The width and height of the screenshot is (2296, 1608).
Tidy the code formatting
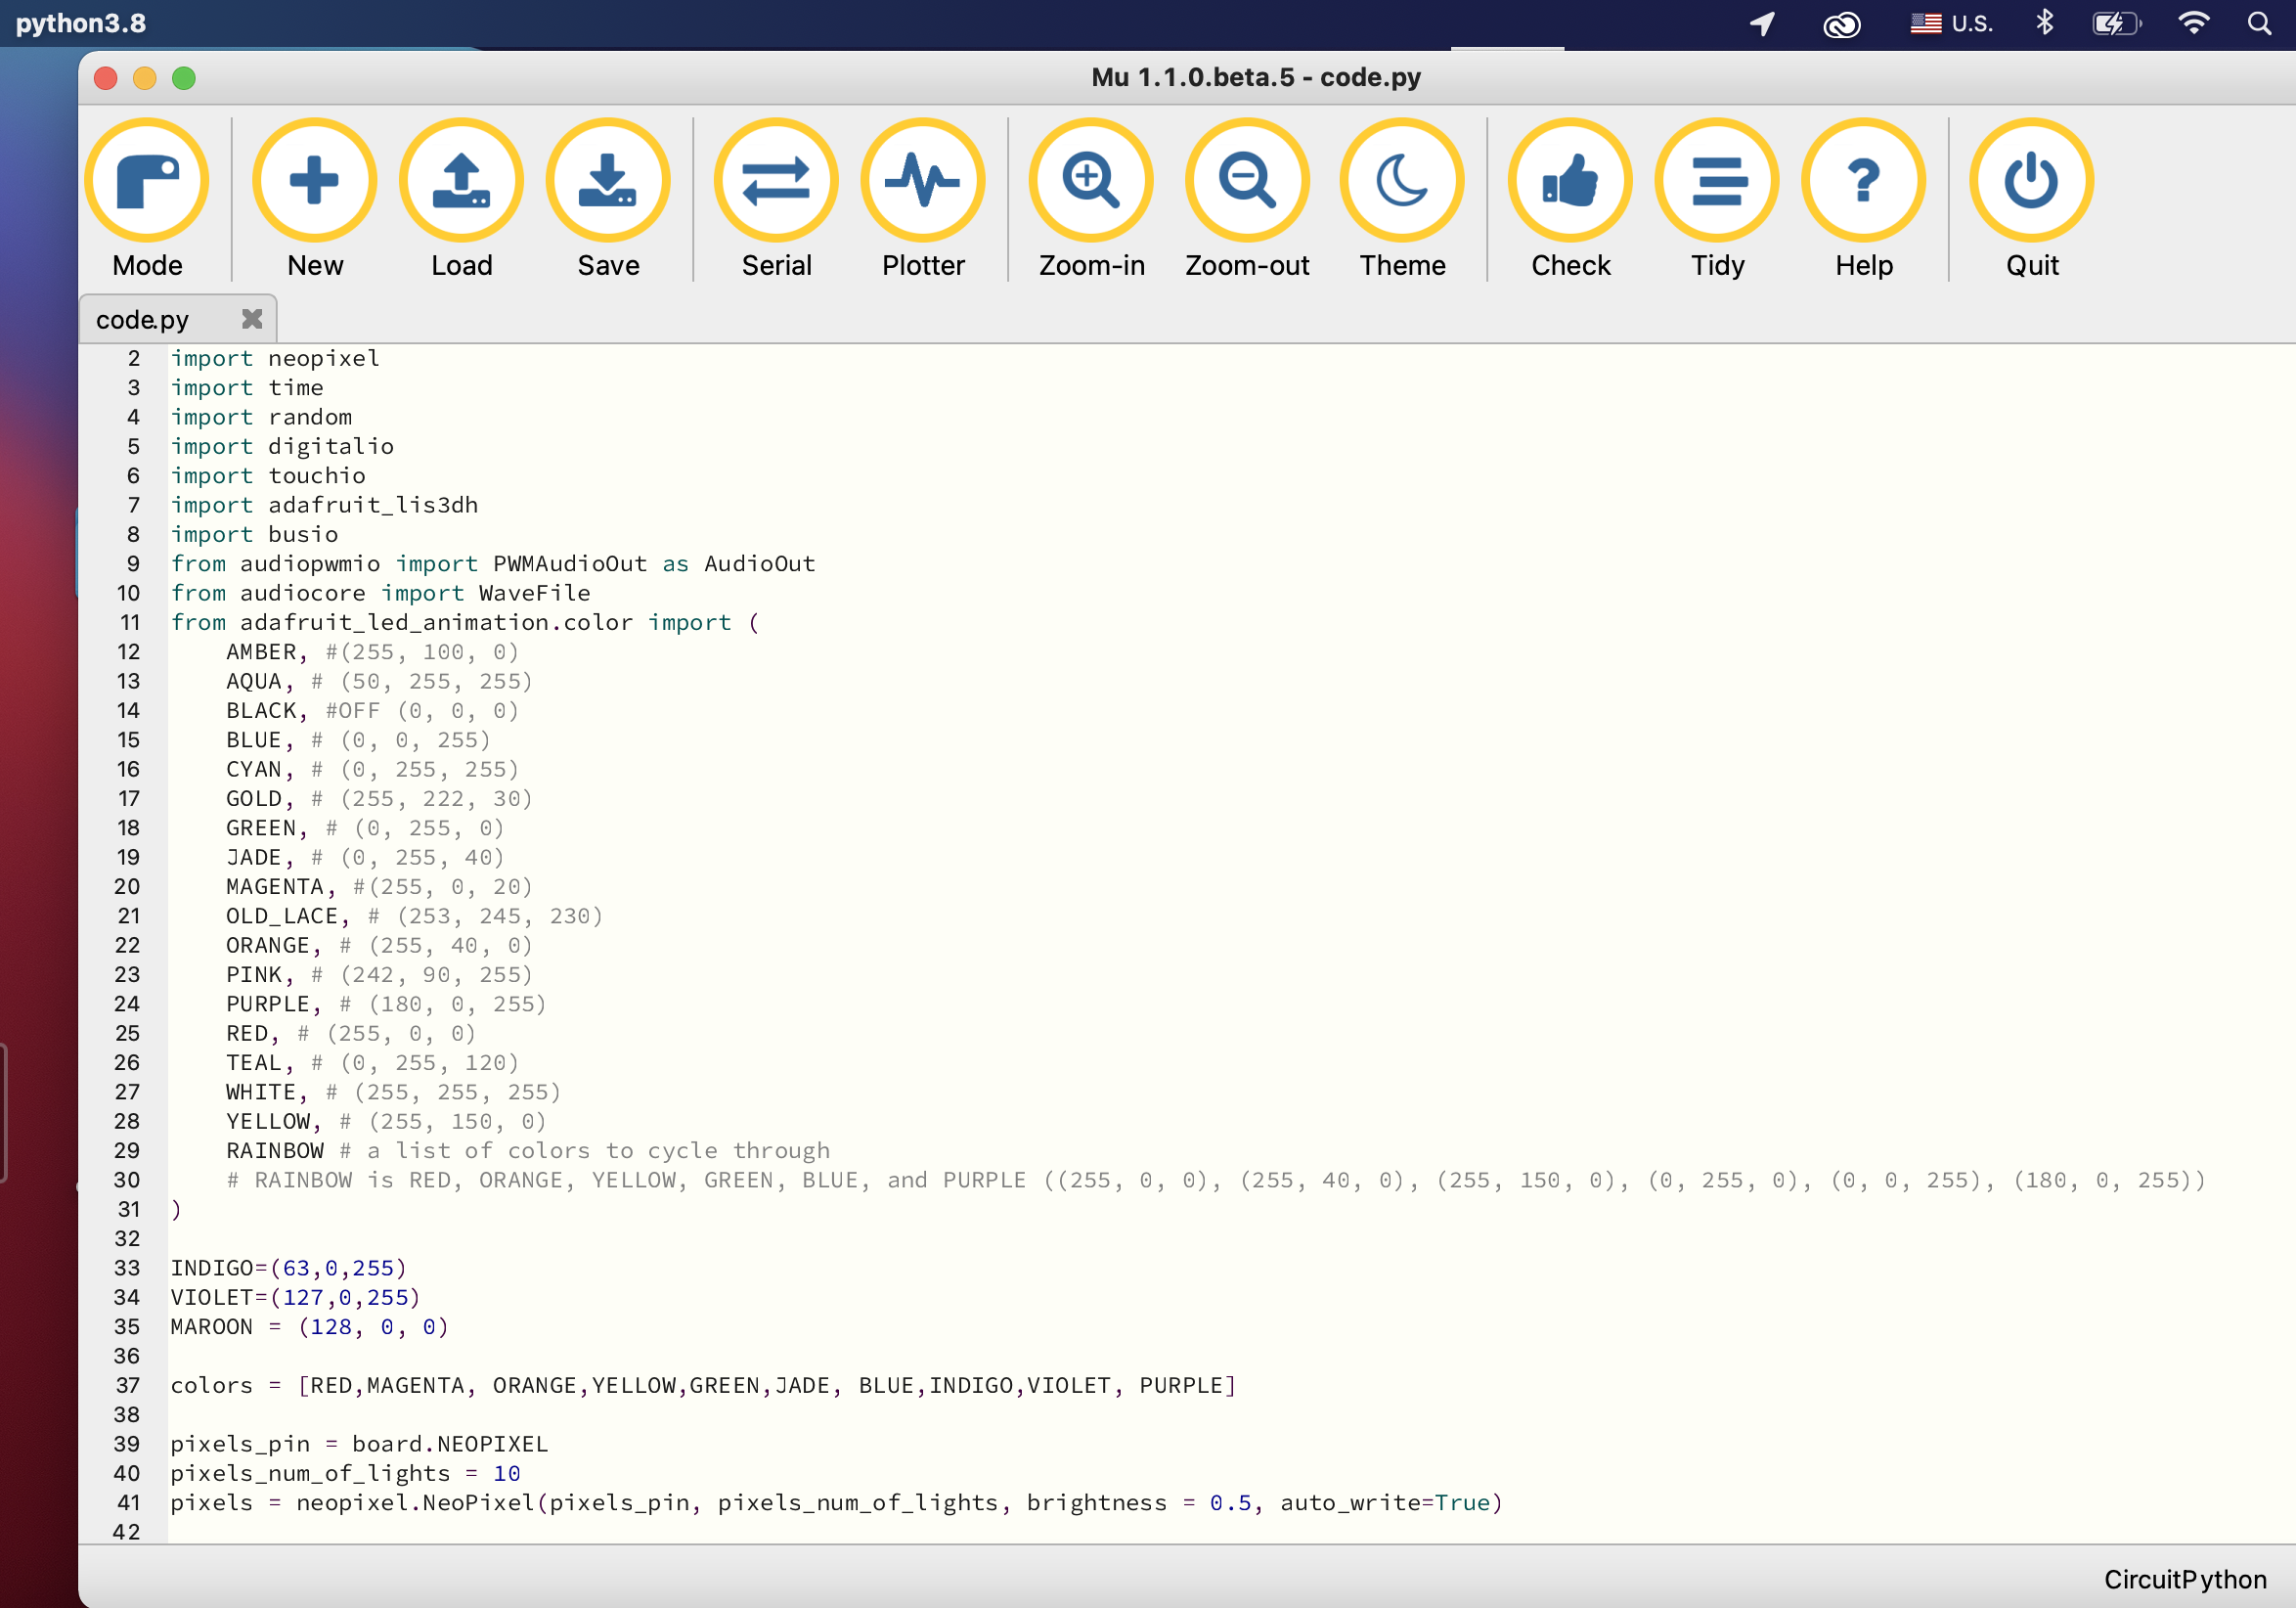1717,199
